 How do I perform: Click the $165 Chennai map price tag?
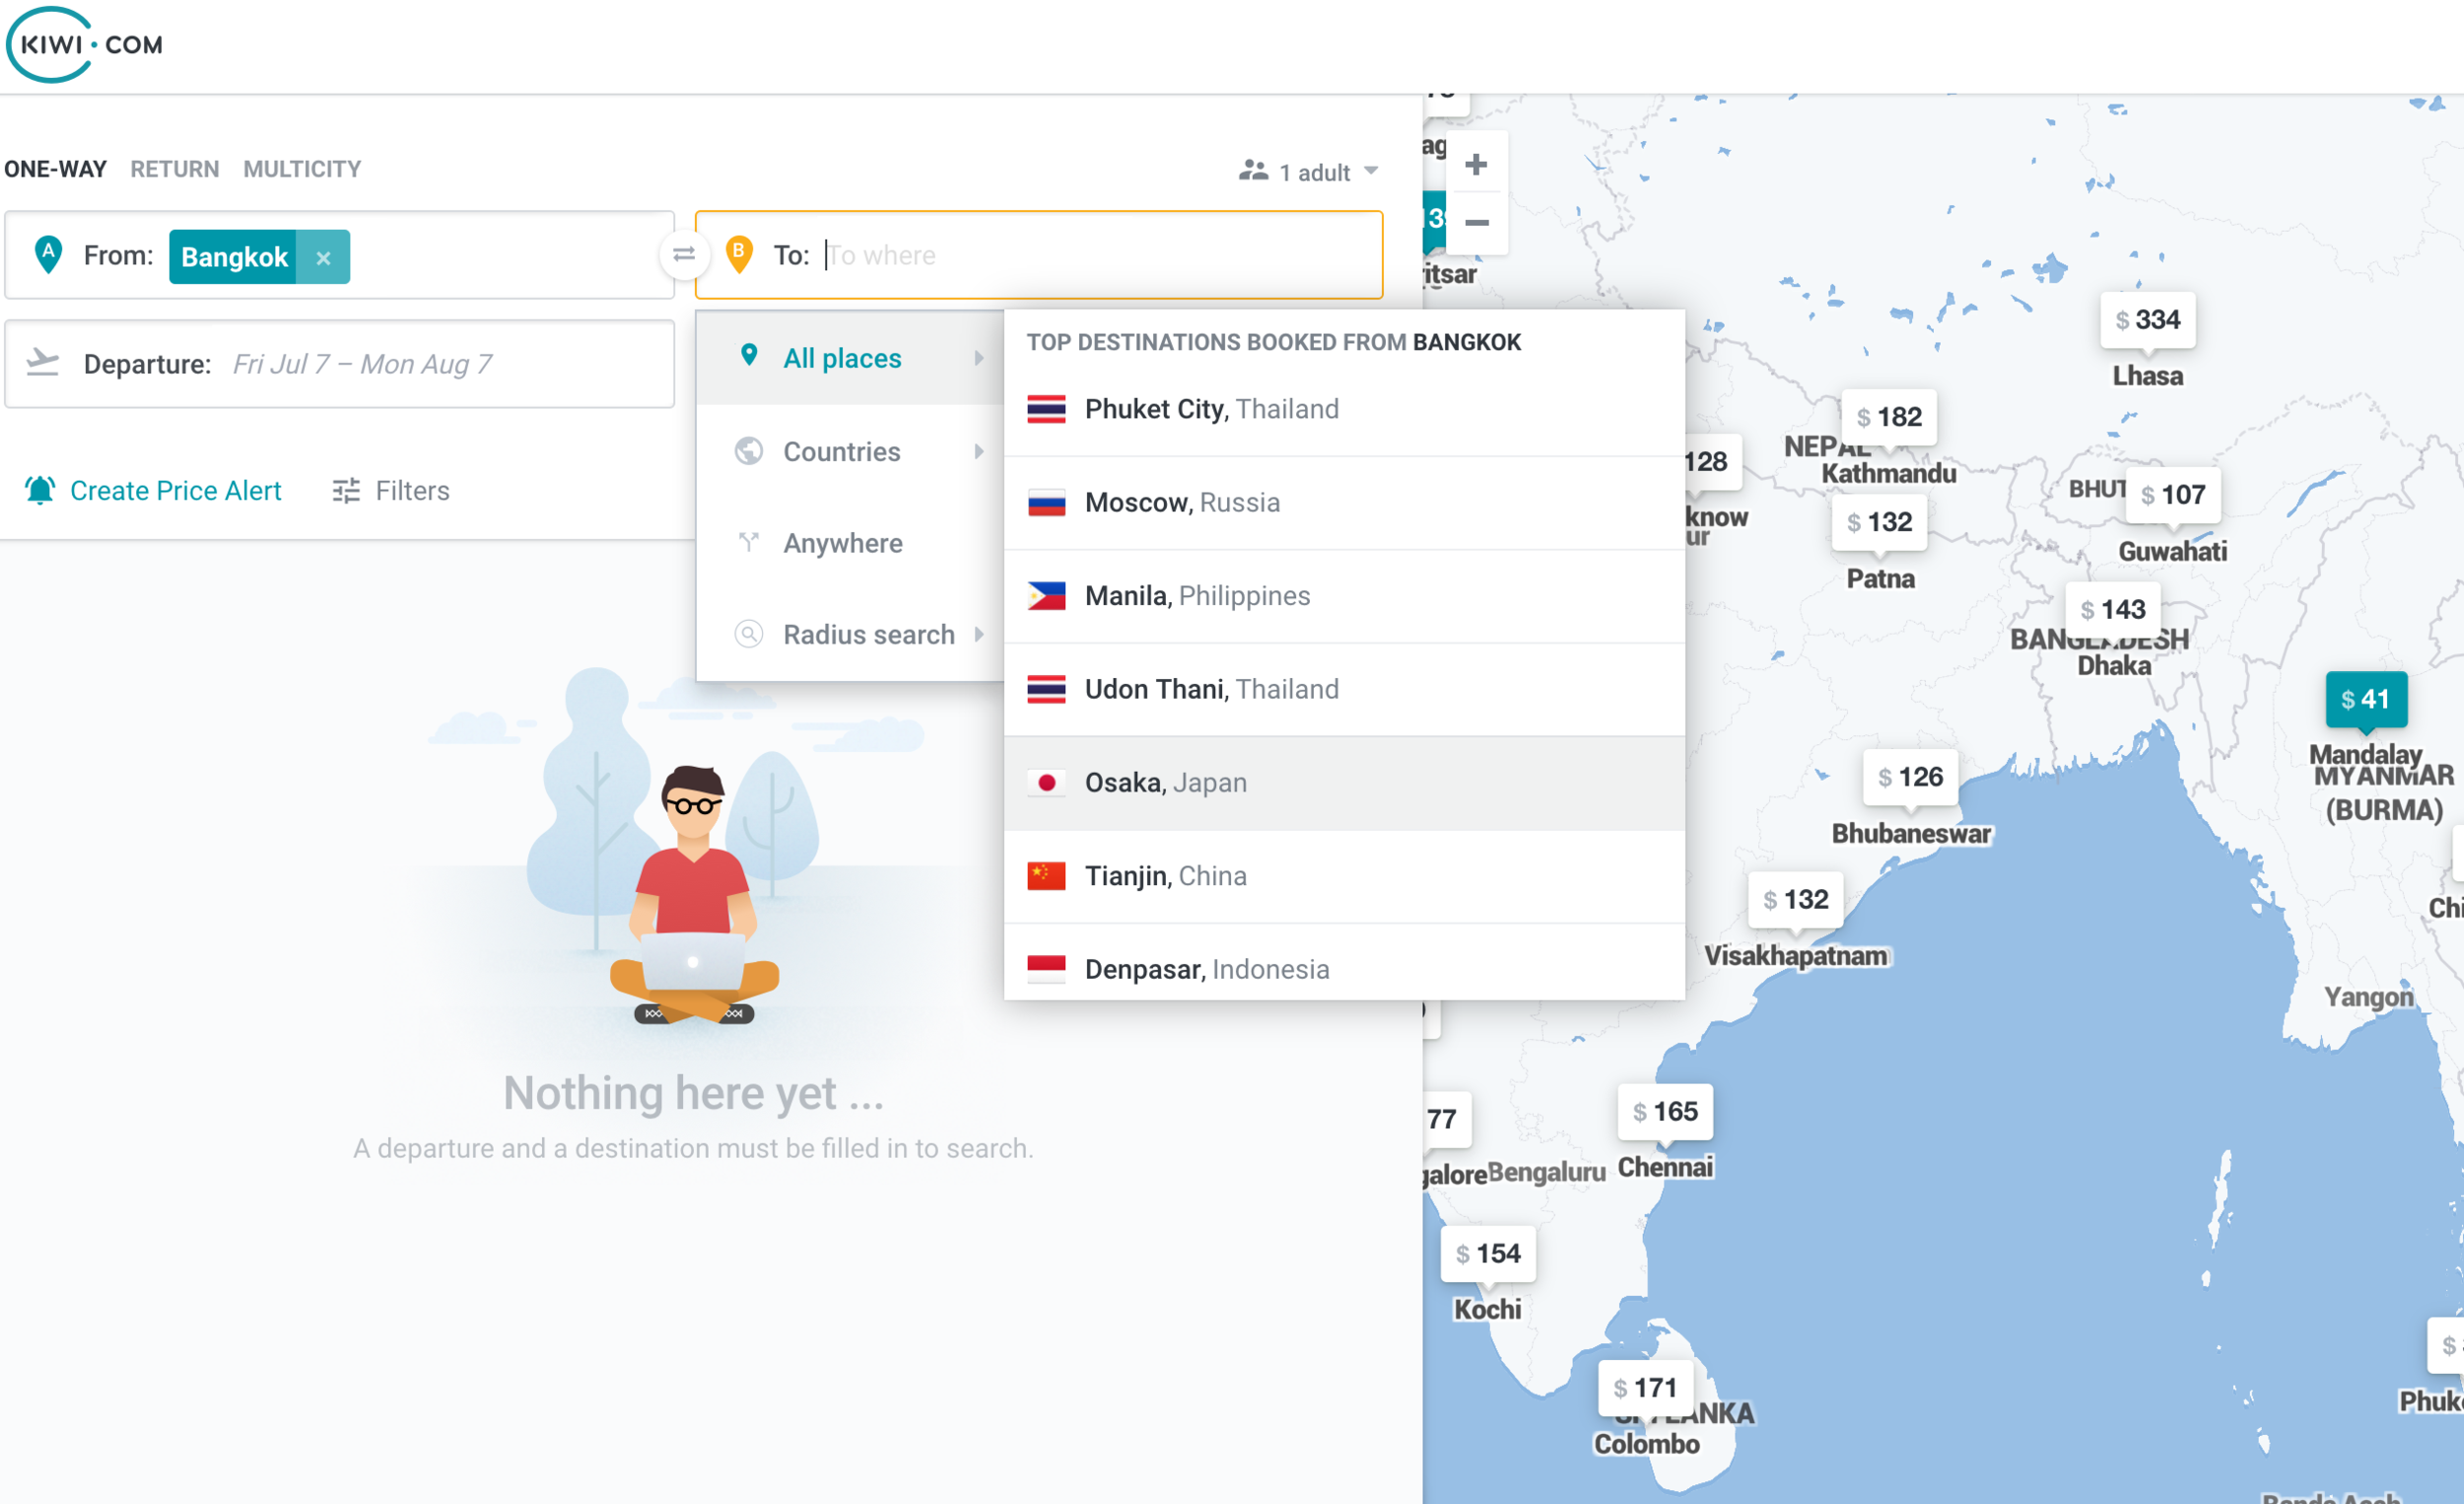click(1665, 1111)
